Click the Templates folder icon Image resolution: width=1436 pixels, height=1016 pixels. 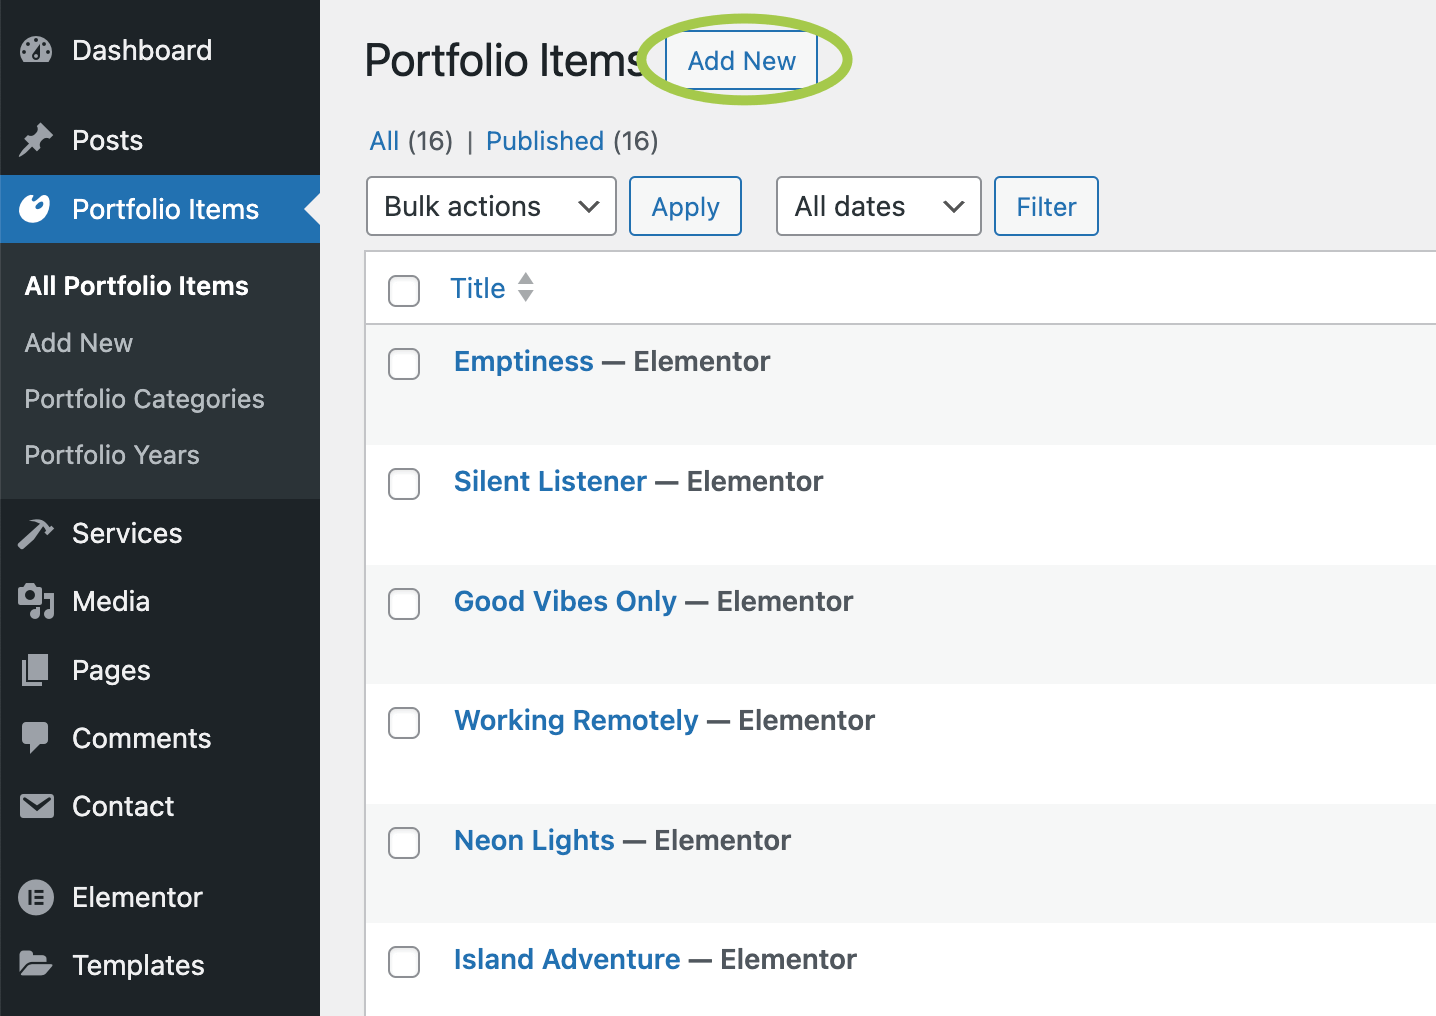point(36,965)
